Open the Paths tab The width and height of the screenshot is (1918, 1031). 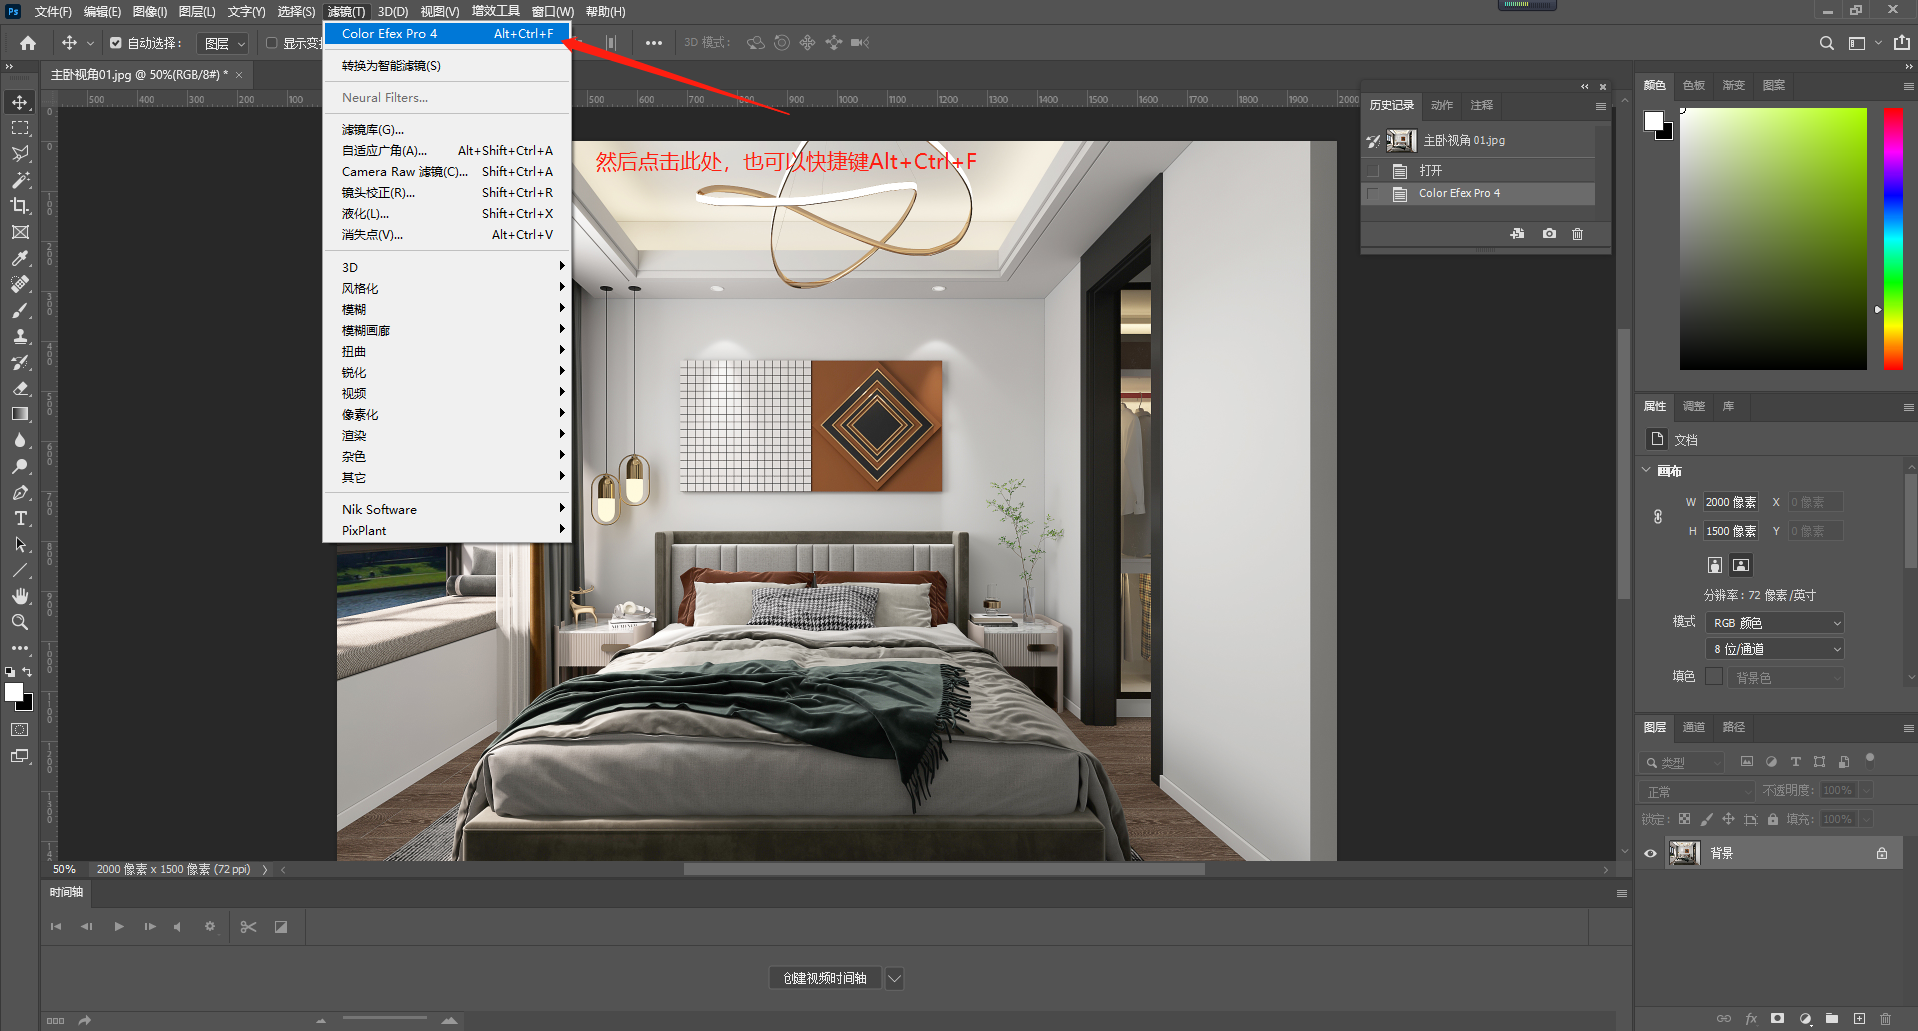(1734, 727)
